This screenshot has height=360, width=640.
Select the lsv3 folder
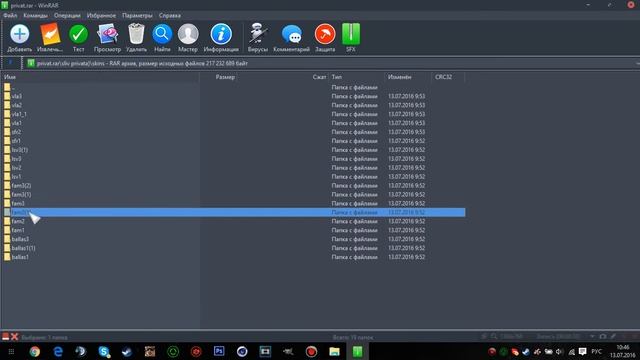point(233,159)
